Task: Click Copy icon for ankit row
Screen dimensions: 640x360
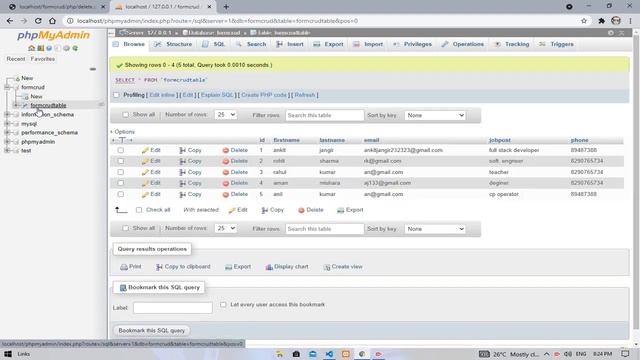Action: click(182, 150)
